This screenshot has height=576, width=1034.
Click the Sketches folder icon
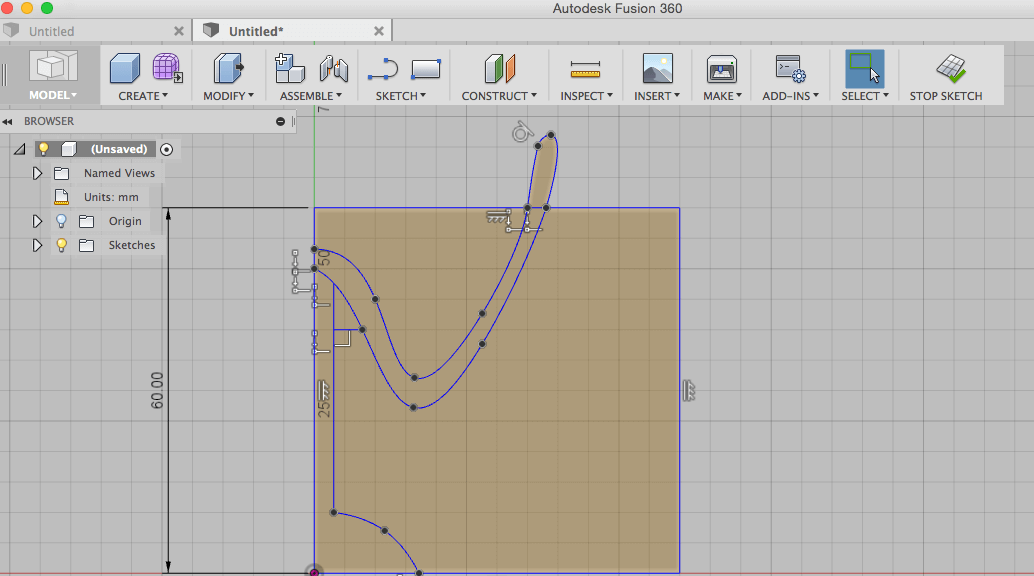86,245
